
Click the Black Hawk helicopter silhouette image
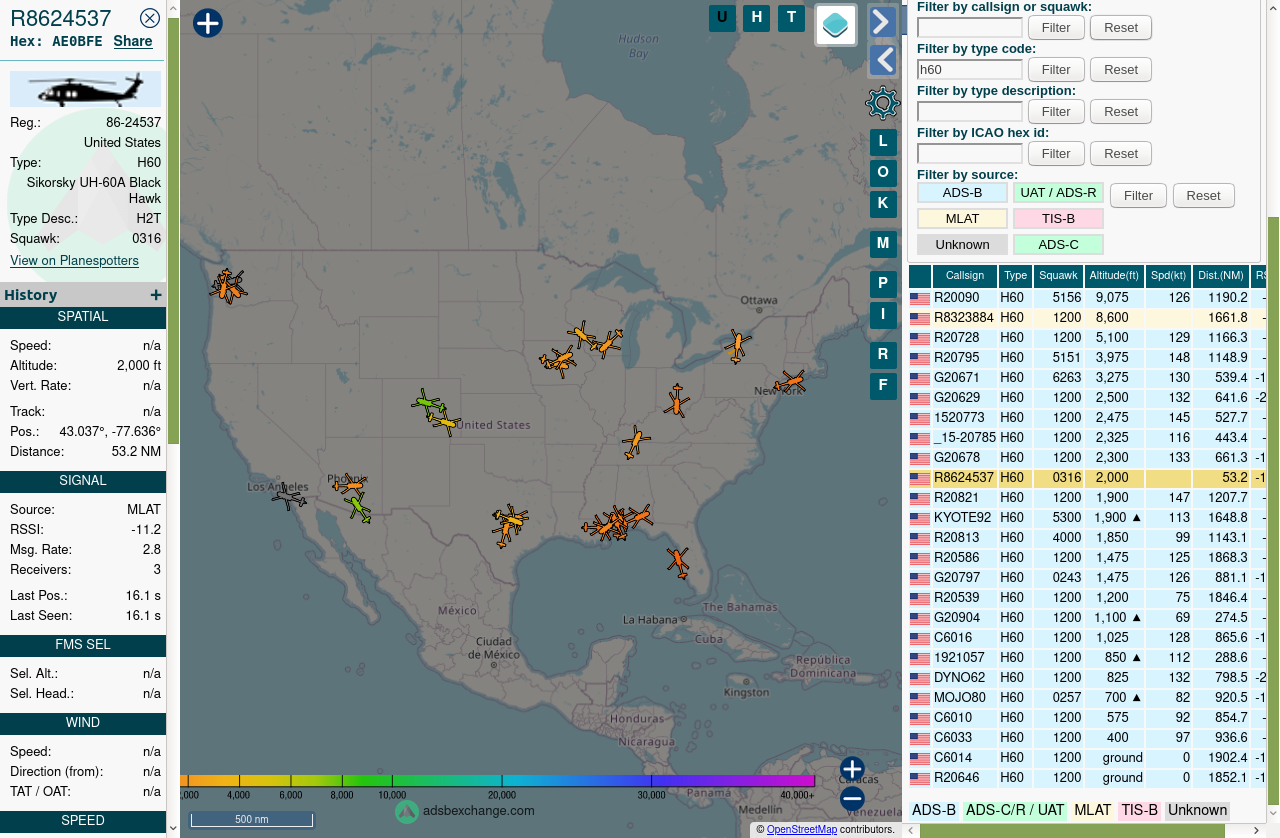(85, 90)
